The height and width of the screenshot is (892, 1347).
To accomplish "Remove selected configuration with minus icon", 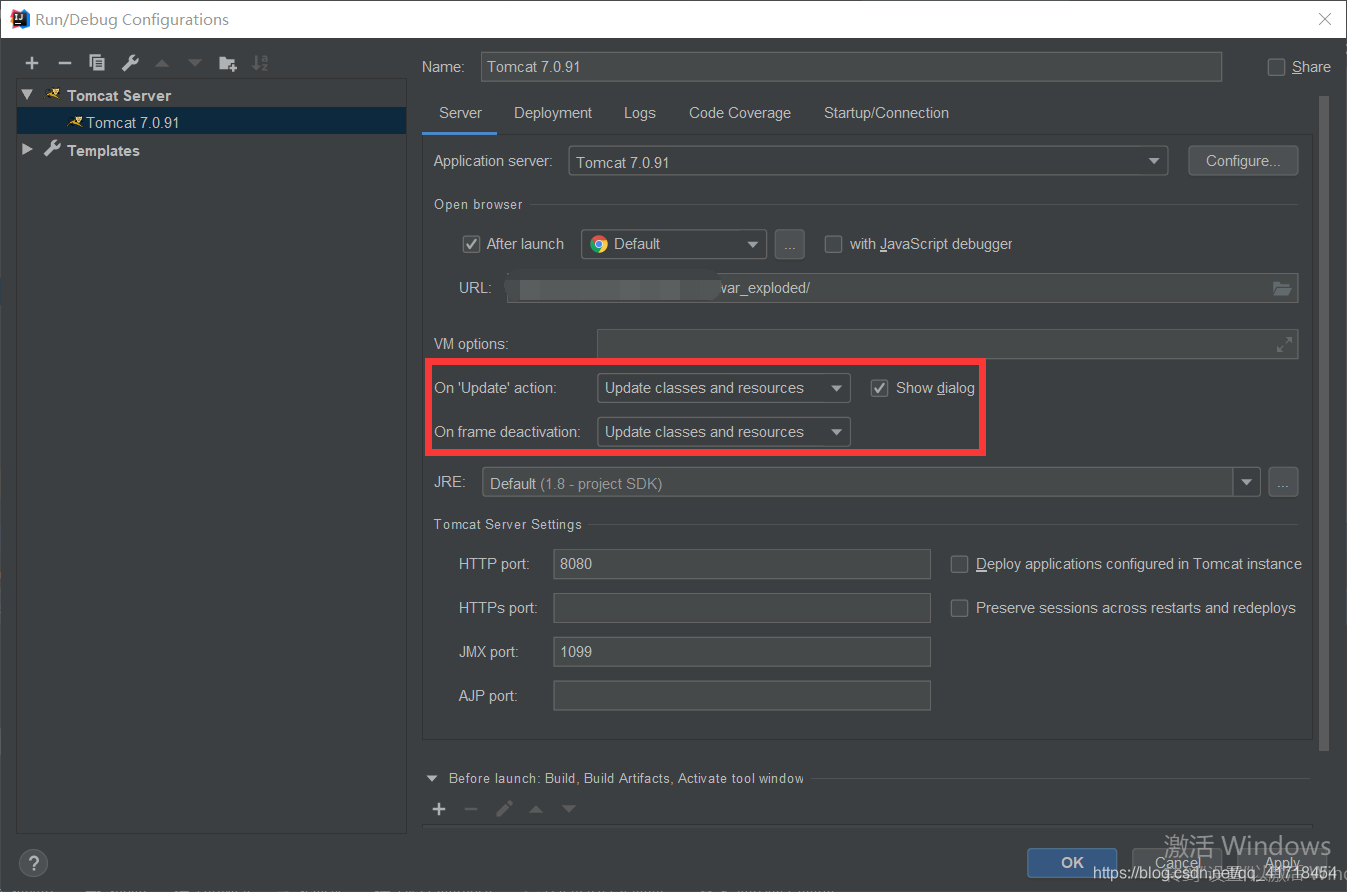I will coord(65,63).
